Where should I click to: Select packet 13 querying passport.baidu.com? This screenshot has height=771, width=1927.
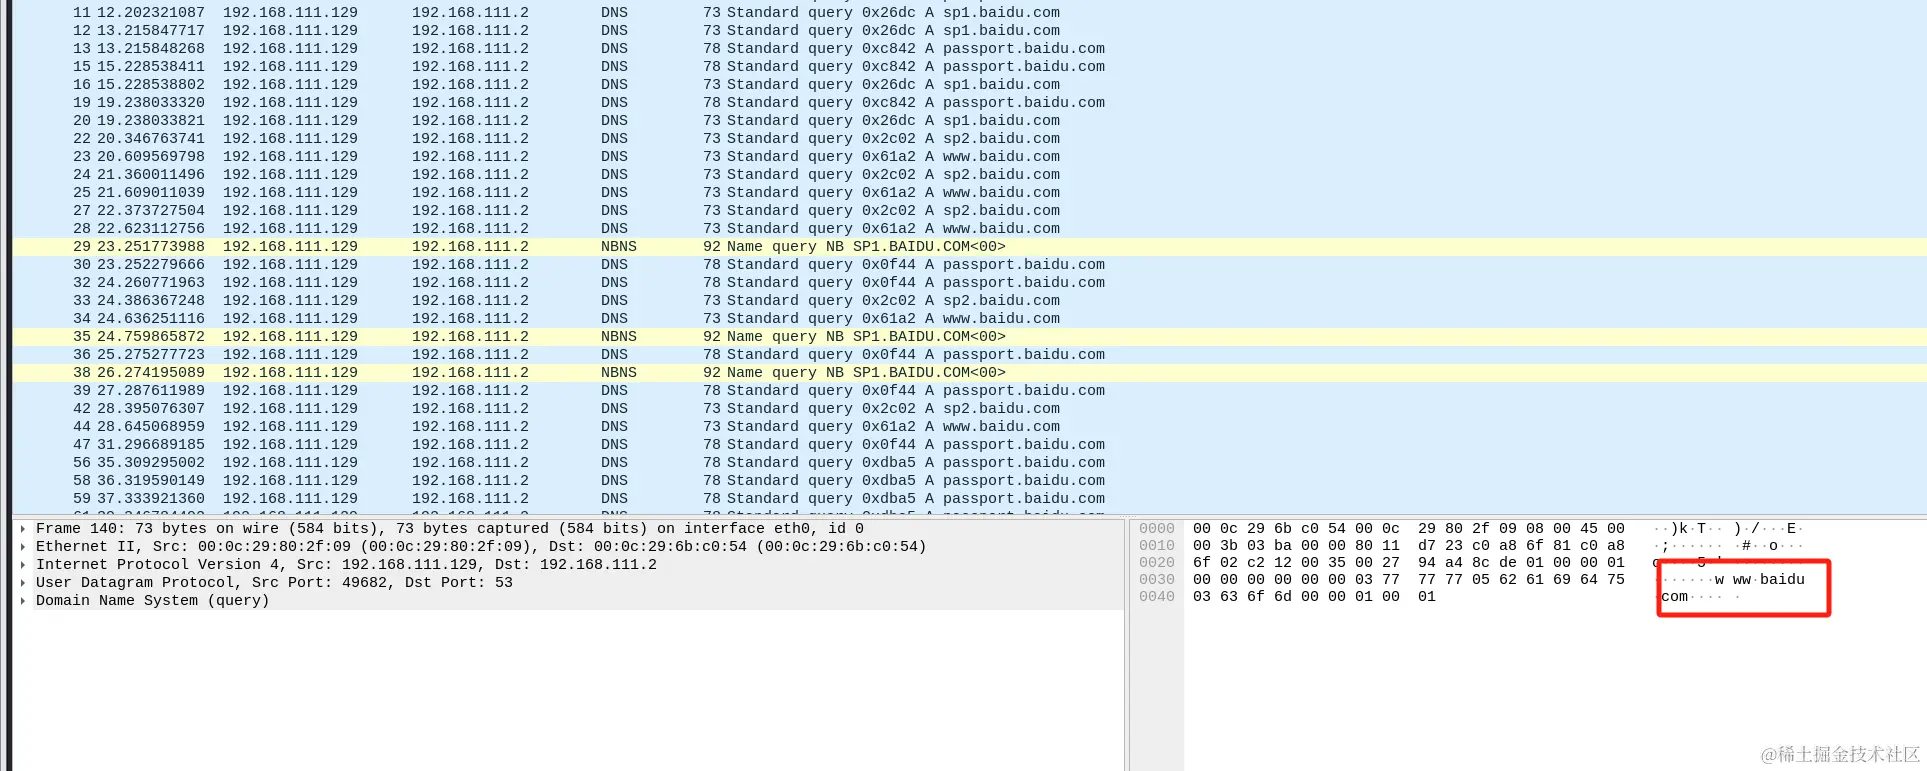tap(970, 49)
